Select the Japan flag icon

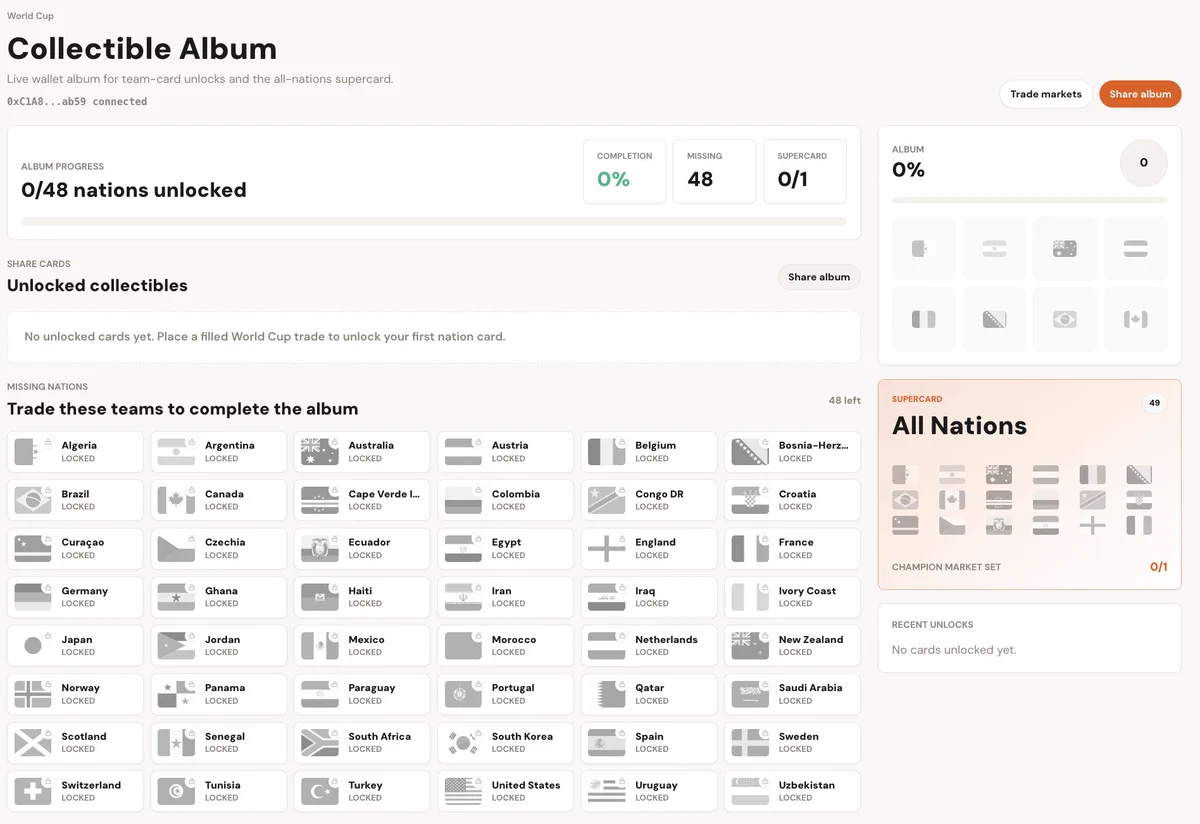point(33,646)
